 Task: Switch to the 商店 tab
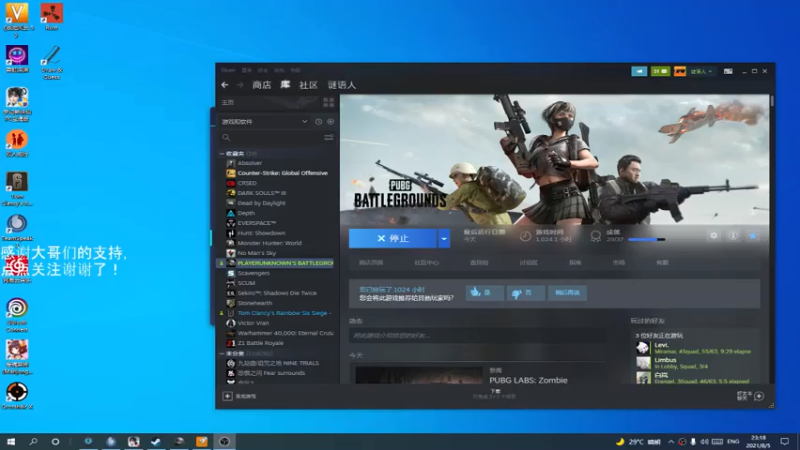[x=262, y=85]
